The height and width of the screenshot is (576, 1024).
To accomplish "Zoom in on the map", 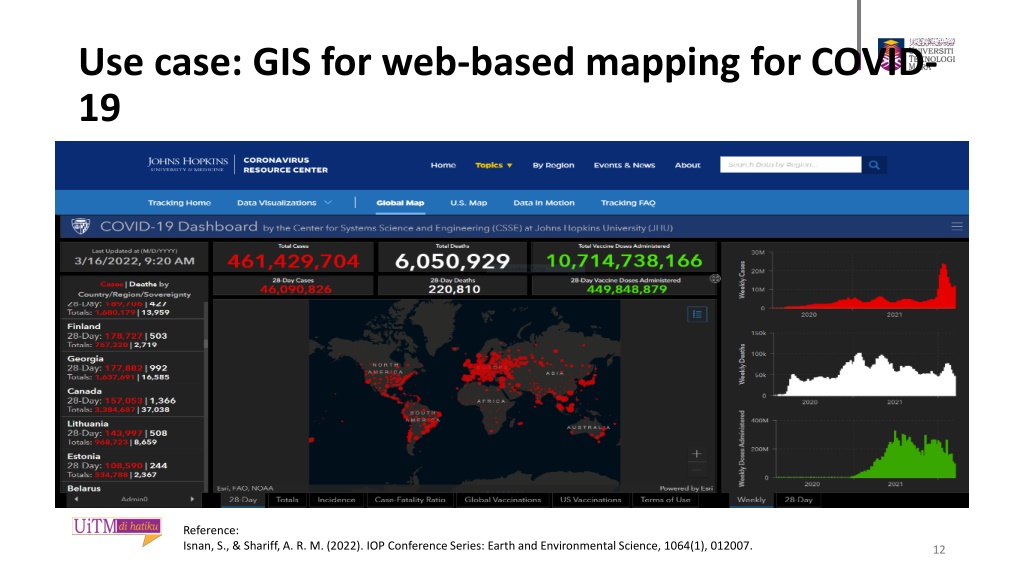I will (x=697, y=454).
